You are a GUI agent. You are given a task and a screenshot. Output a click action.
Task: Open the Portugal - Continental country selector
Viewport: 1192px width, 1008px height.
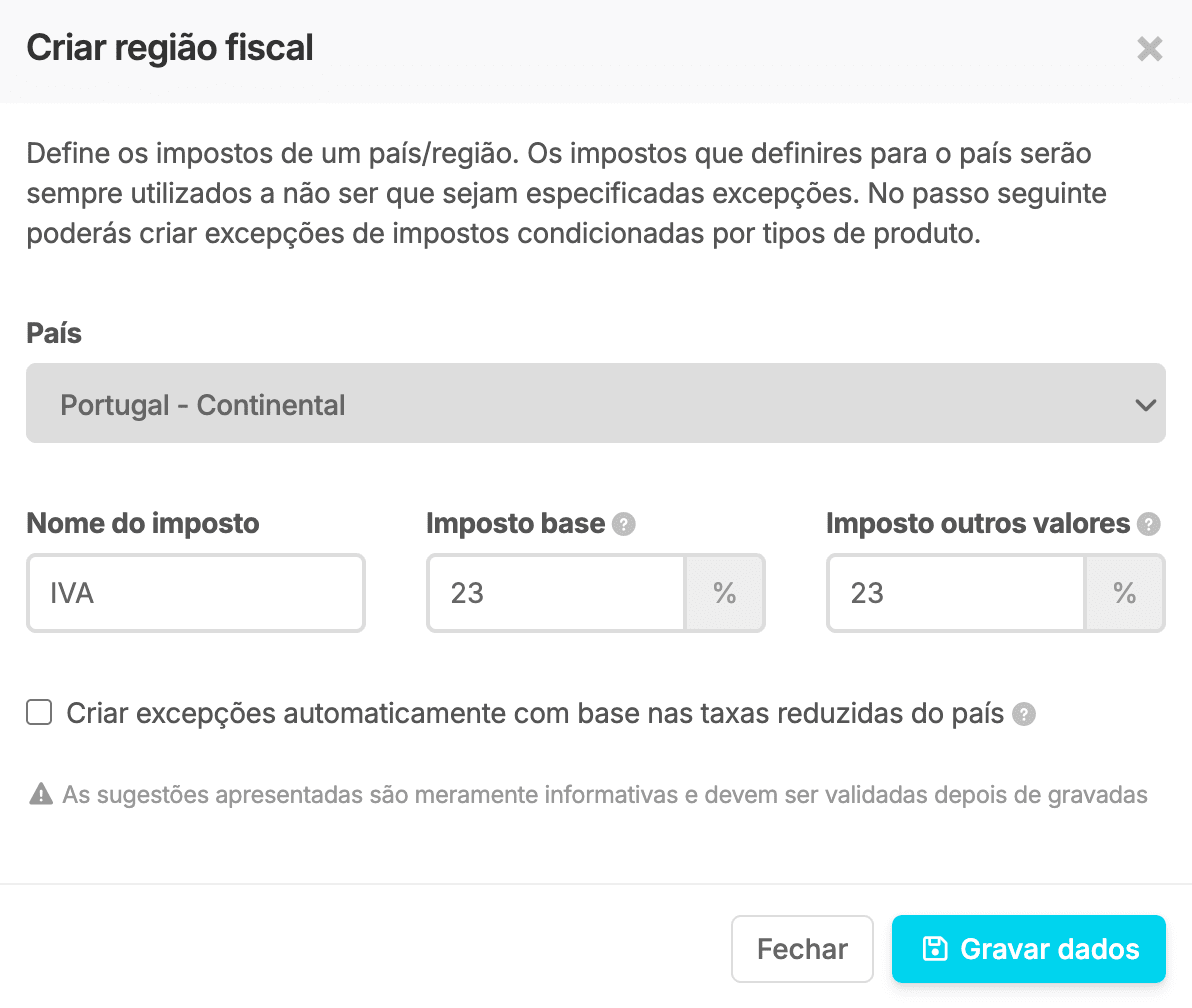click(x=596, y=403)
